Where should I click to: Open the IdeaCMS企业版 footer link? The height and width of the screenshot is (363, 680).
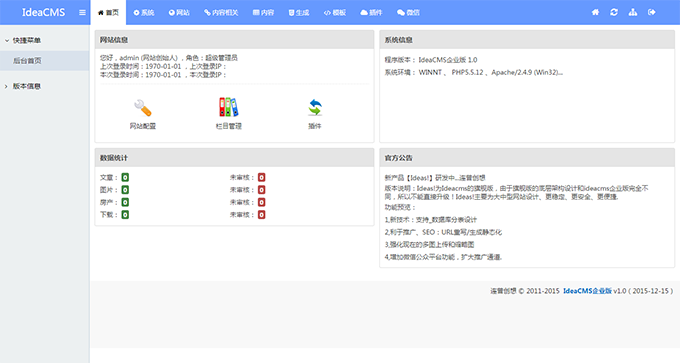coord(587,291)
